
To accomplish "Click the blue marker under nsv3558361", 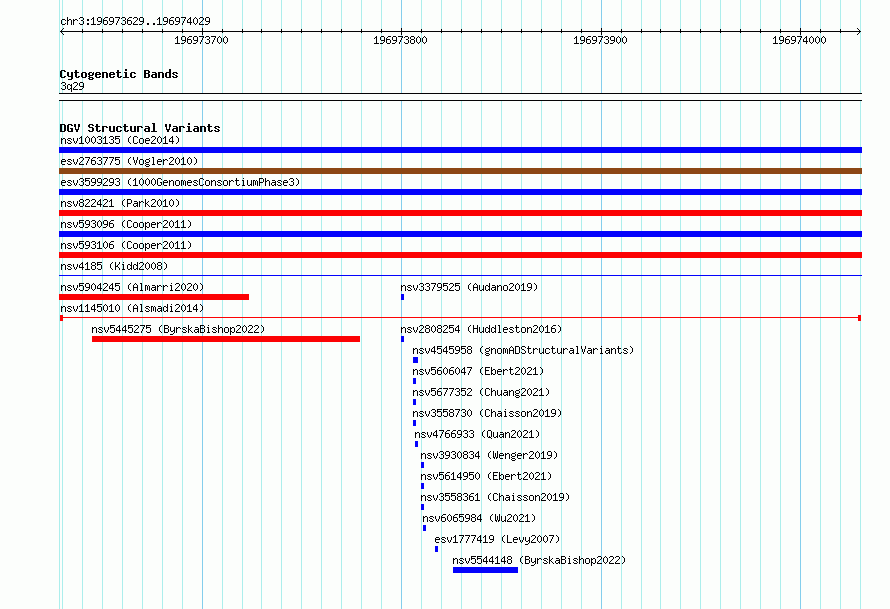I will coord(422,507).
